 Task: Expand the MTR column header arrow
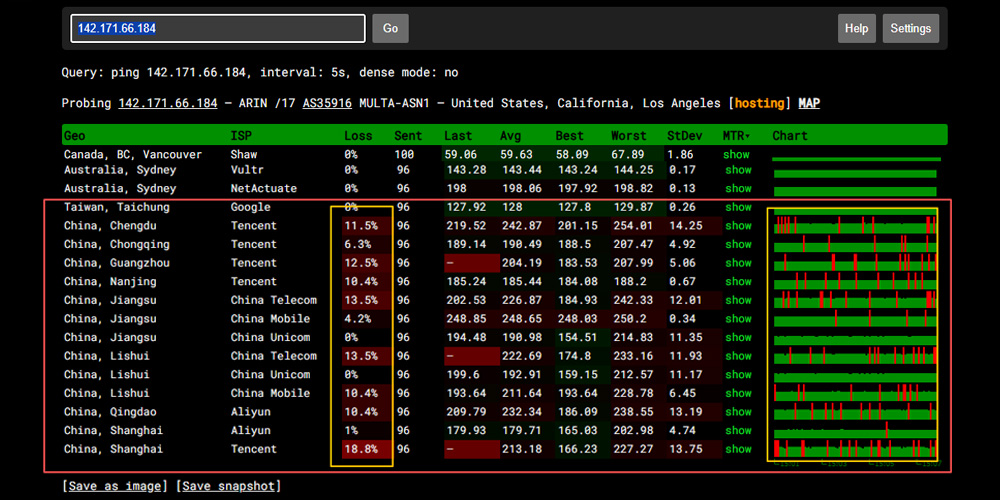coord(749,136)
